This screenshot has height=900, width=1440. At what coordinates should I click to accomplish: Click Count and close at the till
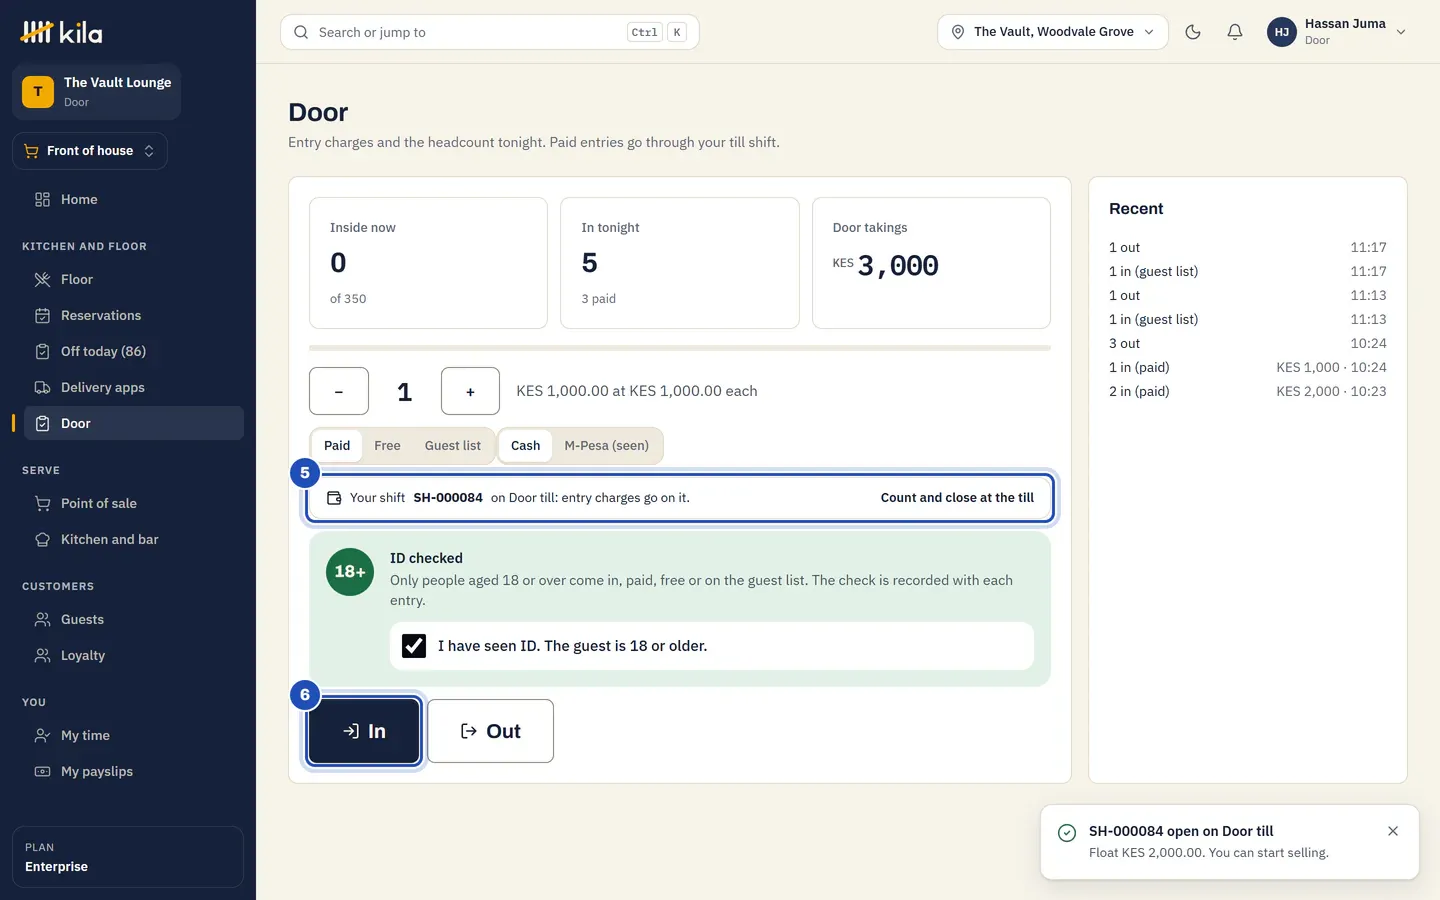tap(957, 498)
